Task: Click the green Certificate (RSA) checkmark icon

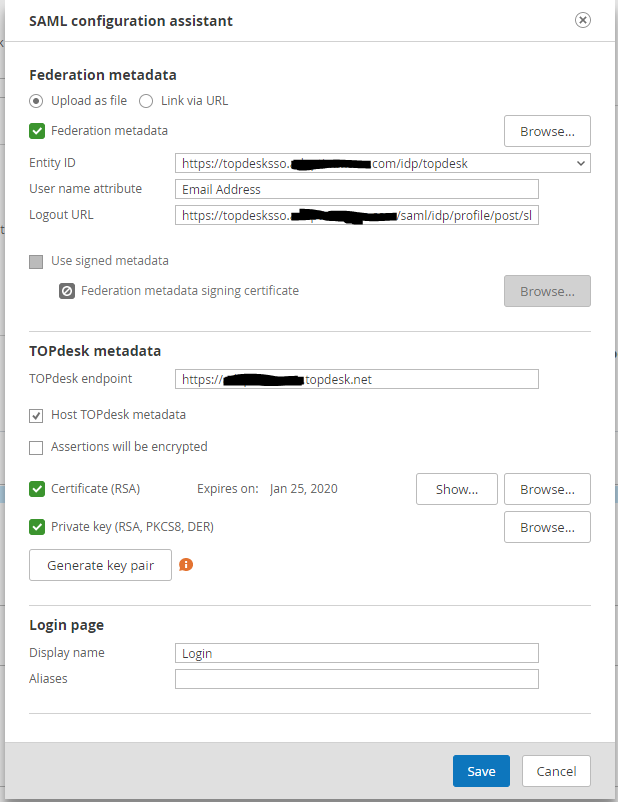Action: click(x=35, y=489)
